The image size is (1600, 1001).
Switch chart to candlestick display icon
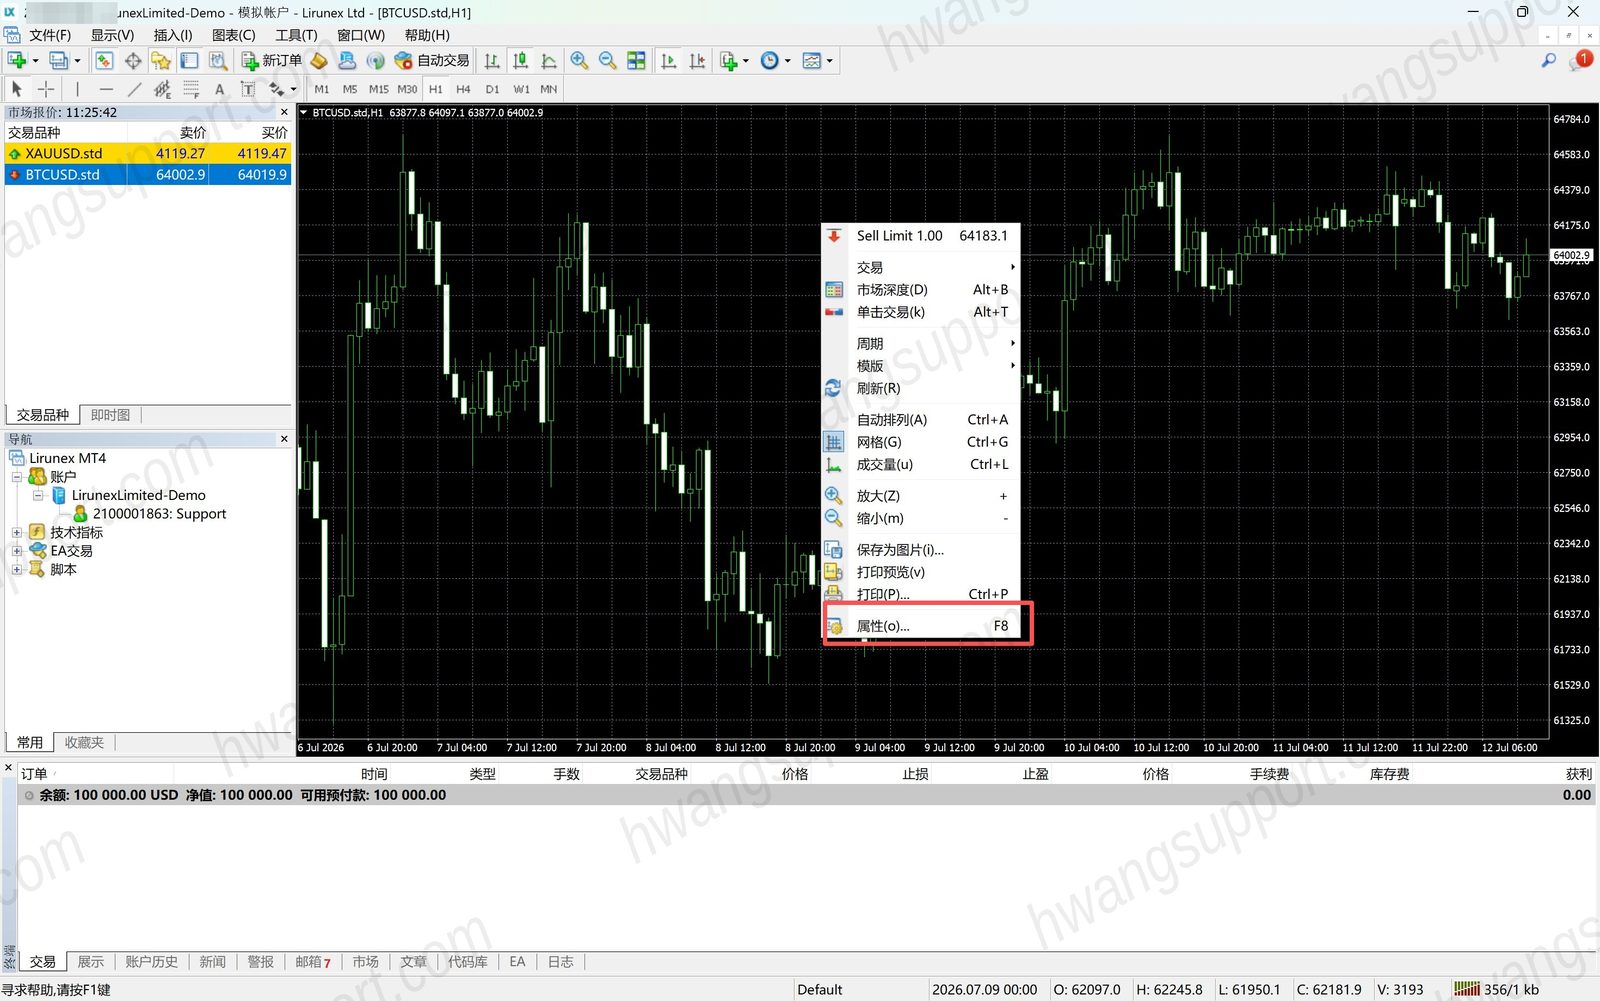pyautogui.click(x=520, y=61)
